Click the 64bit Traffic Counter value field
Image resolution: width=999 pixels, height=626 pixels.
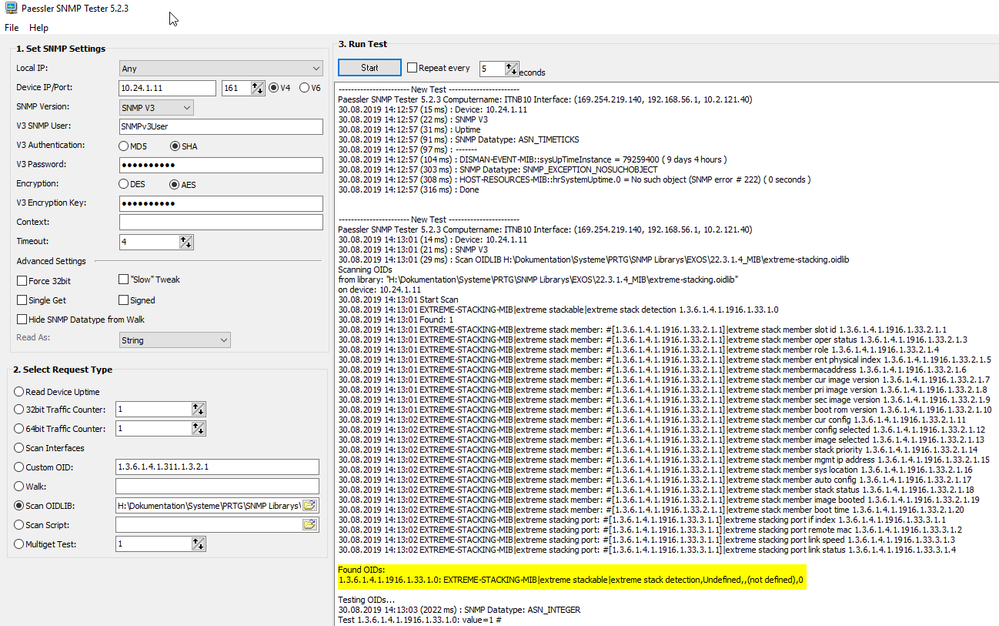pos(154,429)
